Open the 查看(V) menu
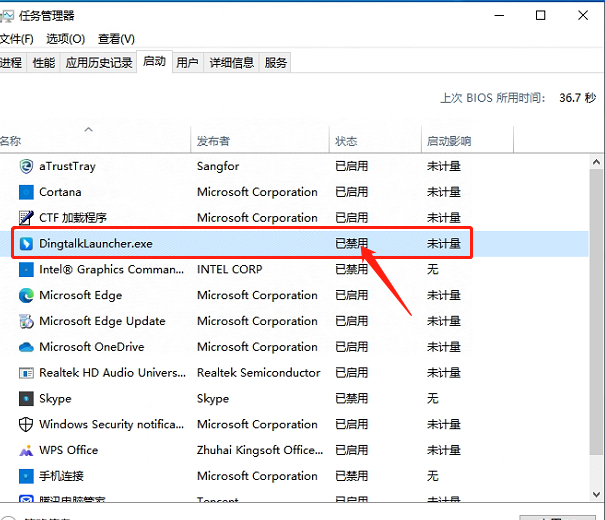The width and height of the screenshot is (605, 520). pos(116,39)
